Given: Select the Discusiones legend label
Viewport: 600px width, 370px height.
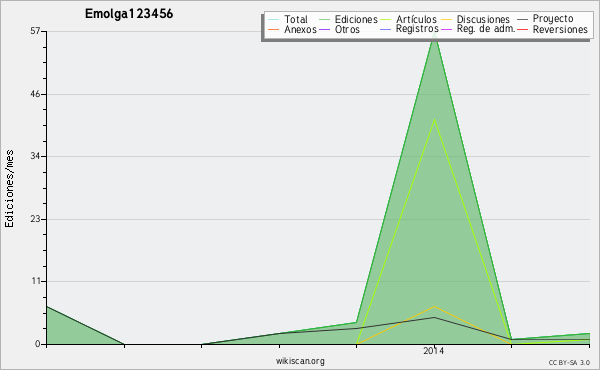Looking at the screenshot, I should pyautogui.click(x=483, y=19).
